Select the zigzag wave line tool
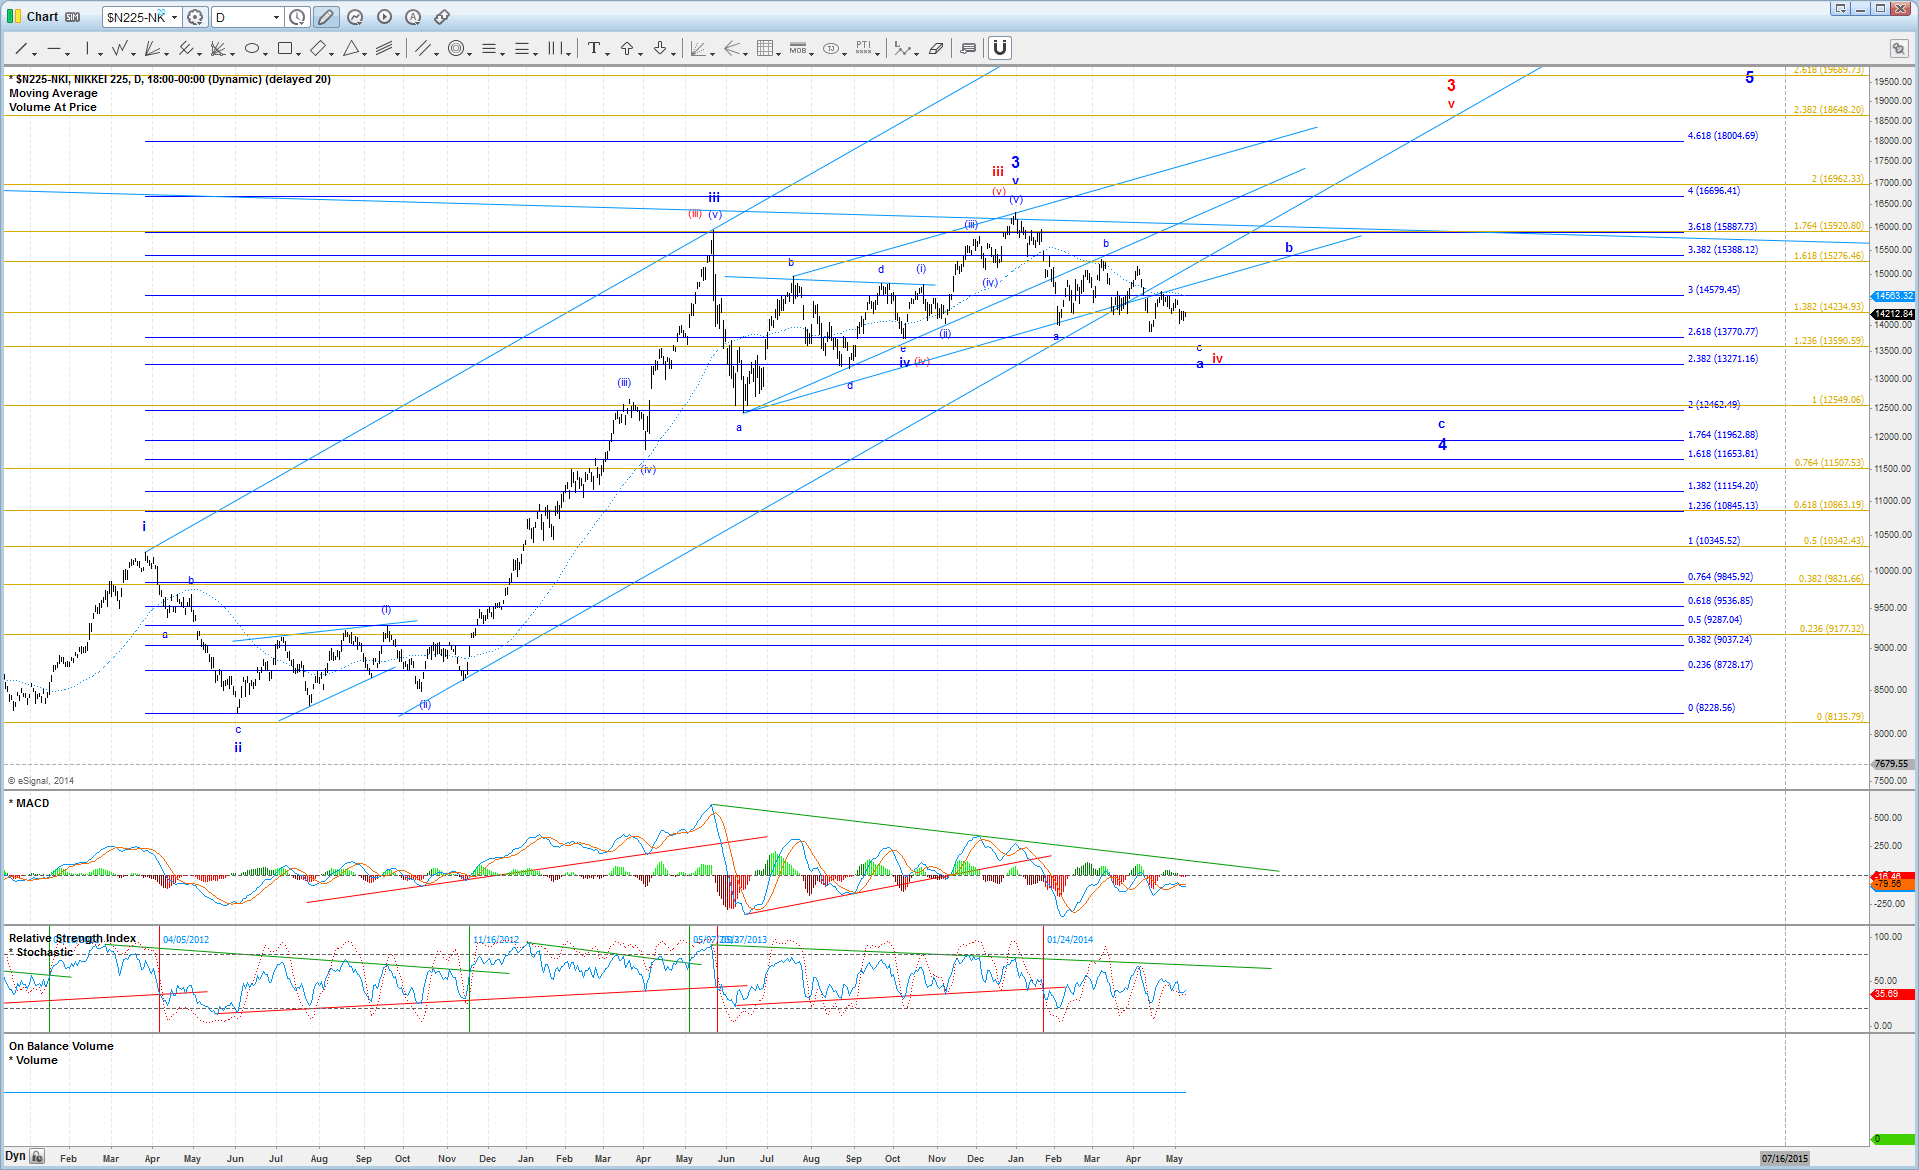1919x1170 pixels. (120, 48)
